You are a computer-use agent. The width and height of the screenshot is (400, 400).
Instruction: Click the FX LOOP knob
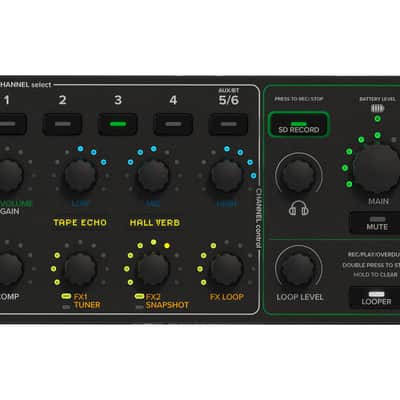pyautogui.click(x=227, y=269)
